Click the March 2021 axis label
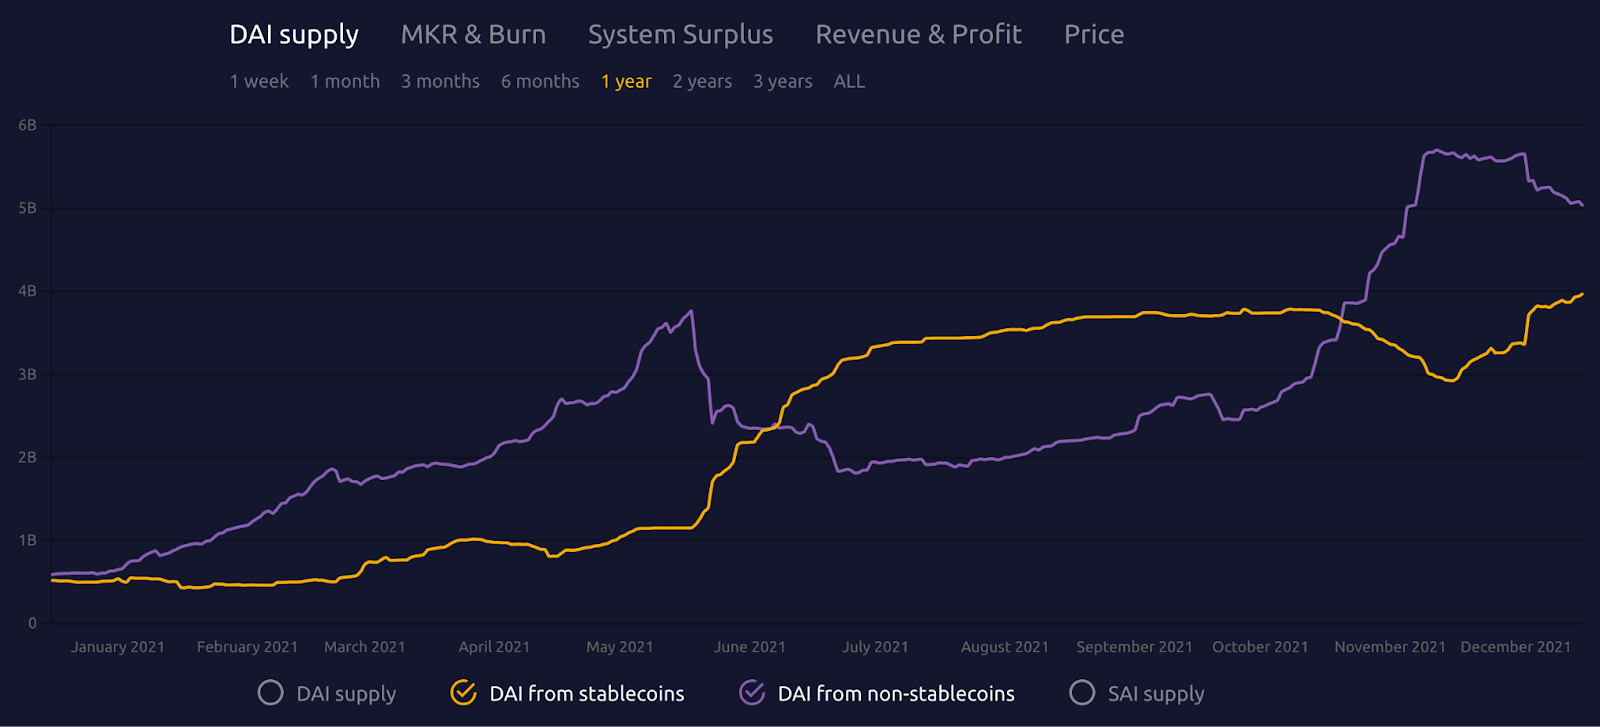The height and width of the screenshot is (727, 1600). tap(365, 647)
